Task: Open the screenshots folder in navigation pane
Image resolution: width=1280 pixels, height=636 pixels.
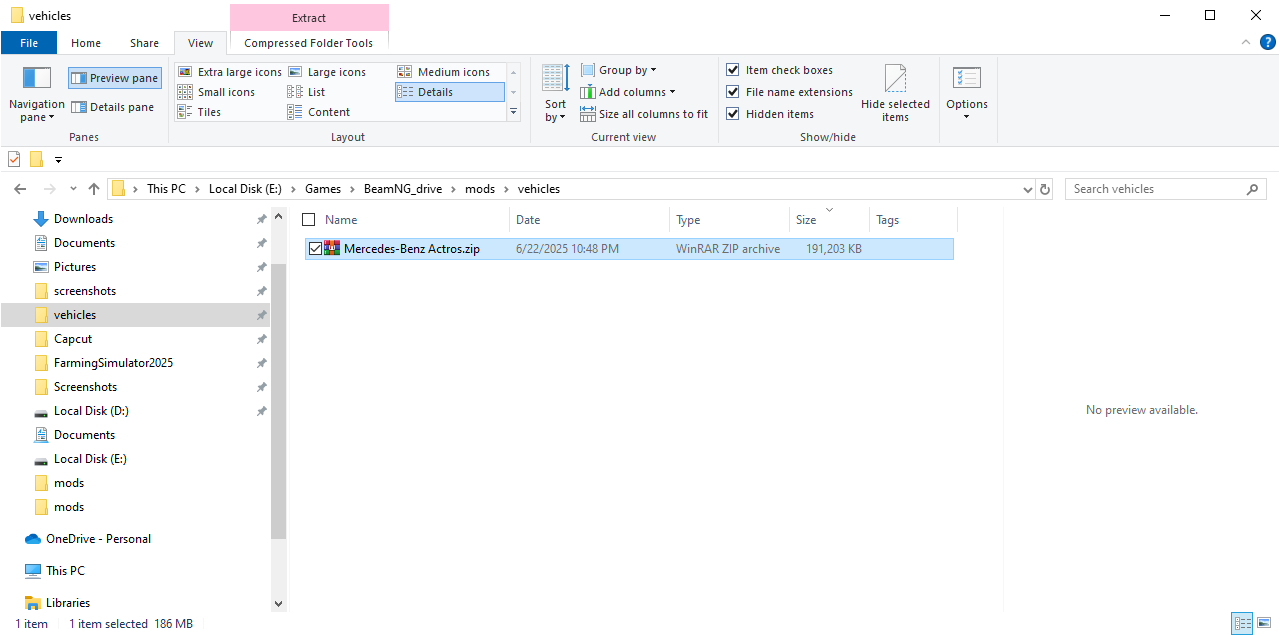Action: tap(85, 291)
